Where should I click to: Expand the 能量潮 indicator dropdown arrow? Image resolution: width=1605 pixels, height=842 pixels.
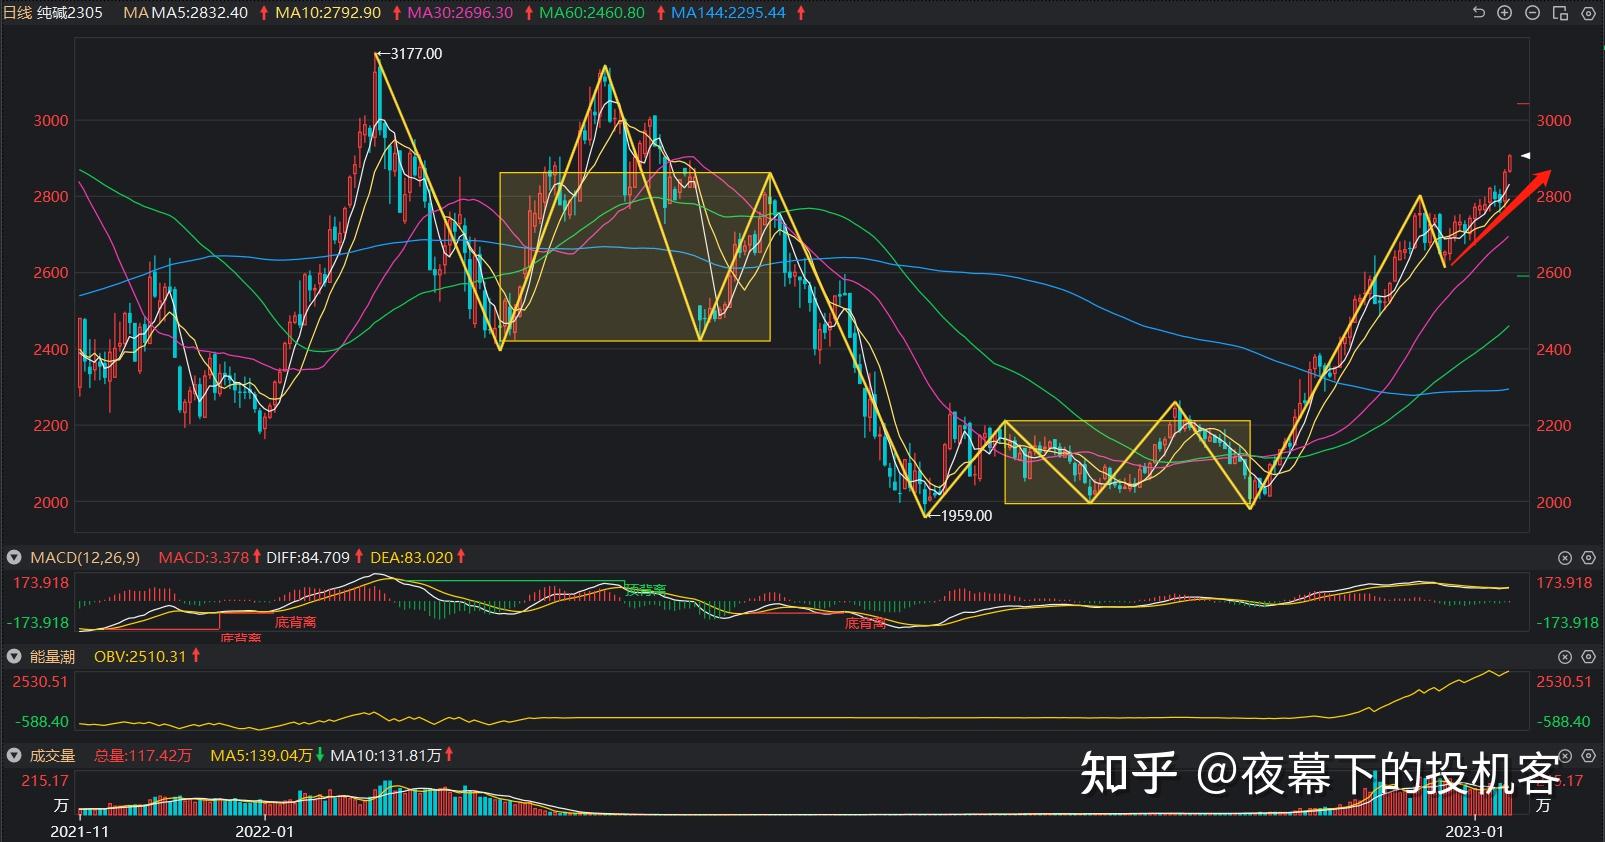tap(14, 657)
